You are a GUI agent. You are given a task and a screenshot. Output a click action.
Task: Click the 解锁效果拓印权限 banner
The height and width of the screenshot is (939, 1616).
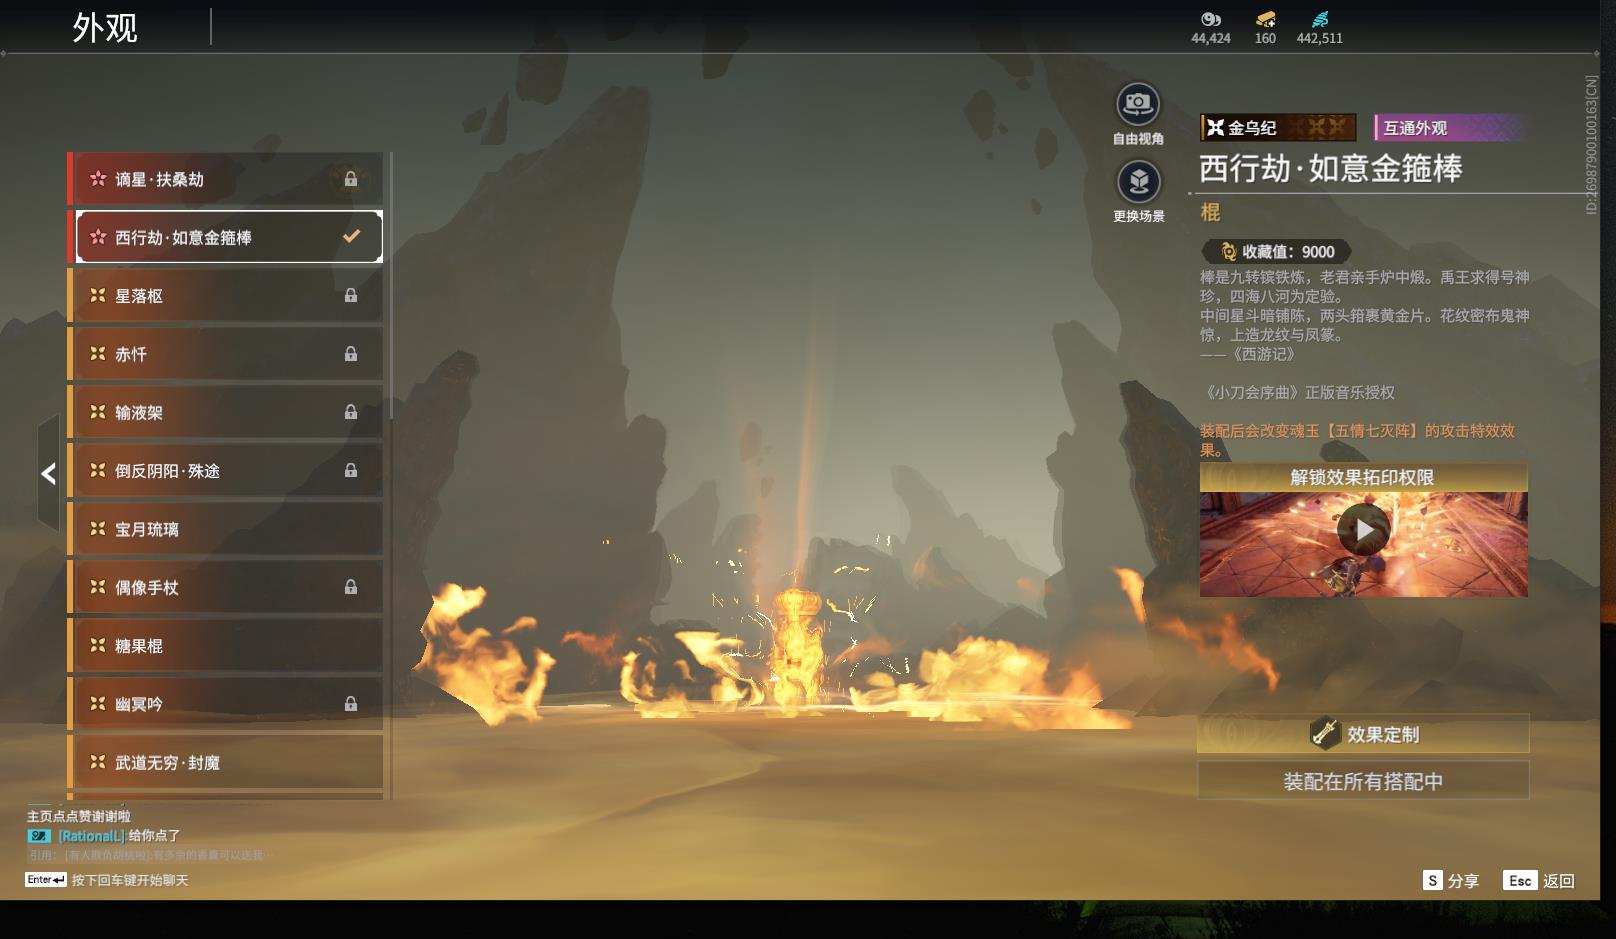[x=1363, y=477]
